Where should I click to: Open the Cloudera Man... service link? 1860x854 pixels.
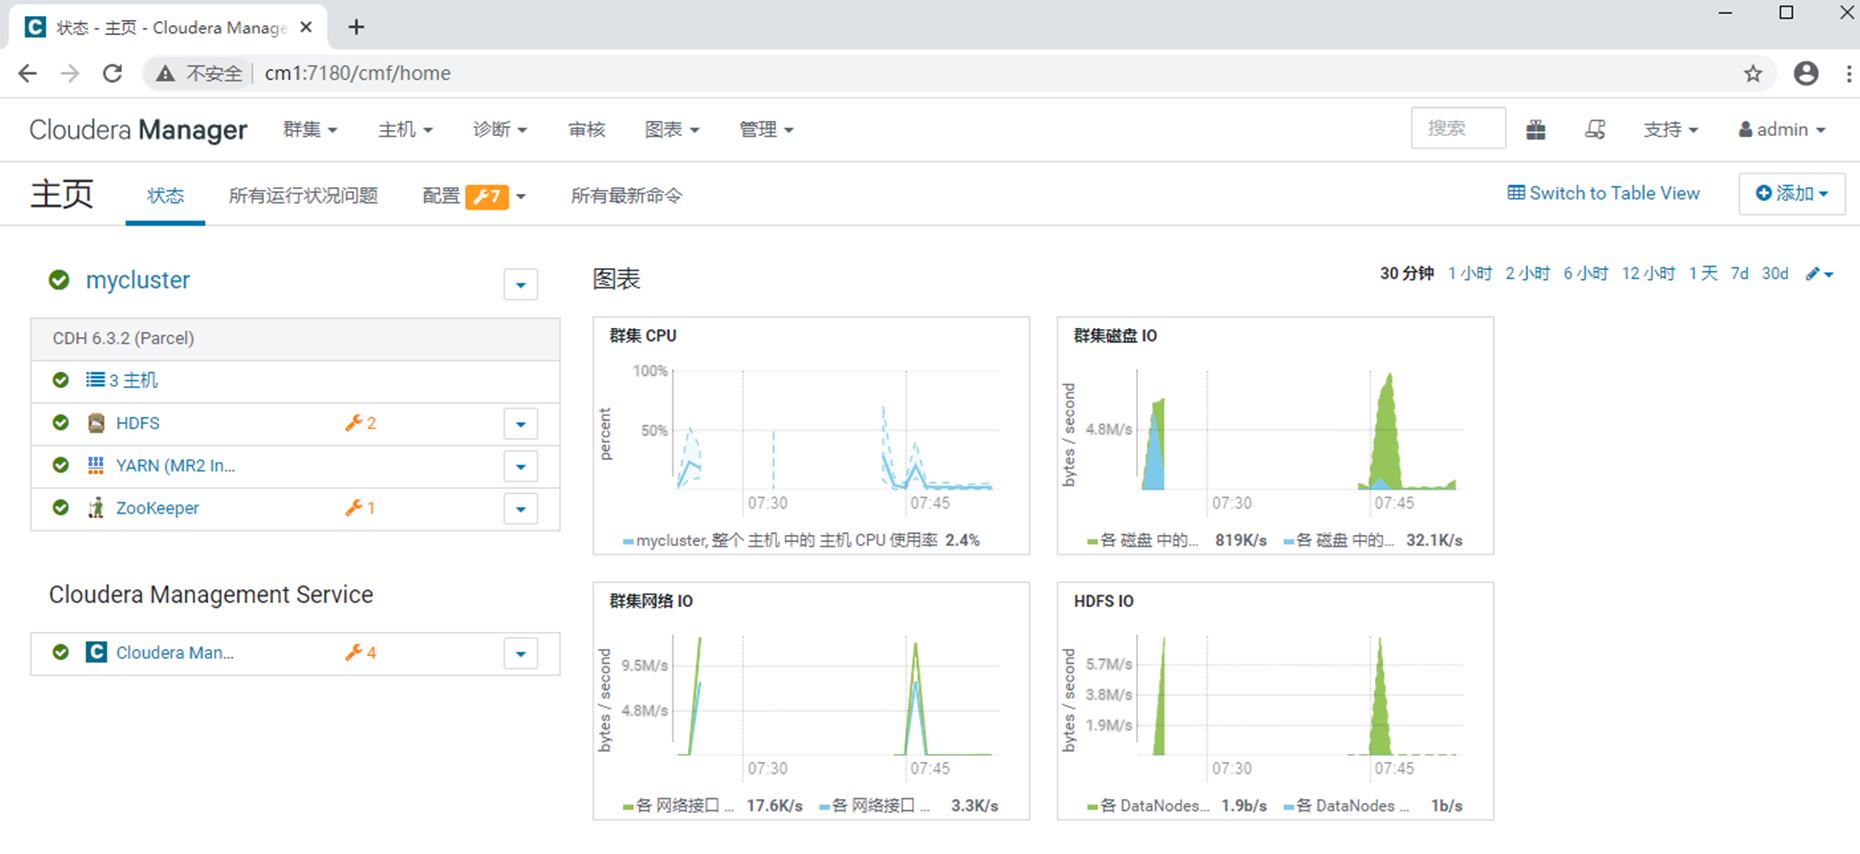click(175, 653)
